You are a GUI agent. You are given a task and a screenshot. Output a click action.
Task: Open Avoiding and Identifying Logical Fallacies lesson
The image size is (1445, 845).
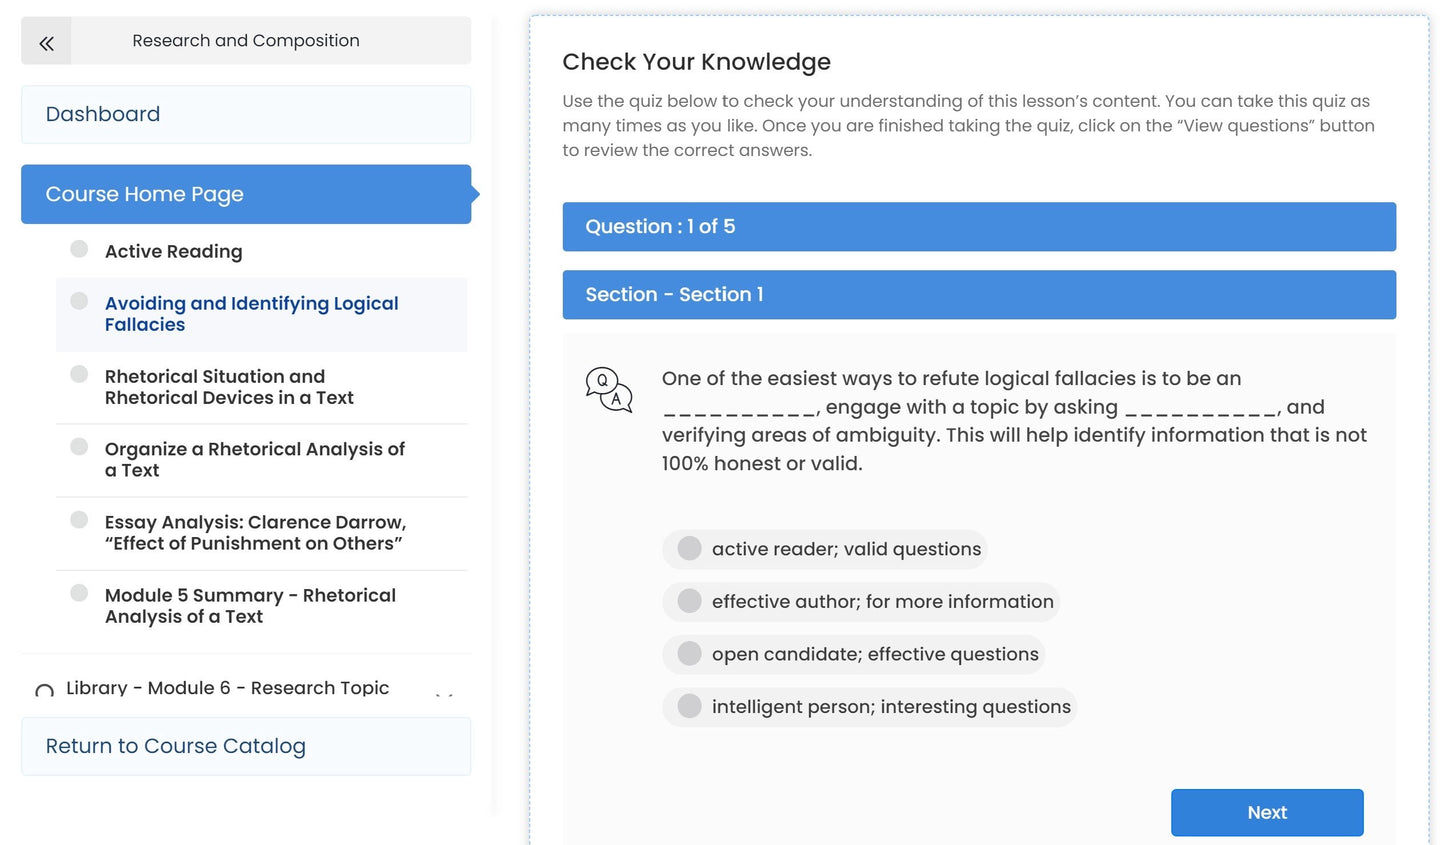click(x=251, y=314)
